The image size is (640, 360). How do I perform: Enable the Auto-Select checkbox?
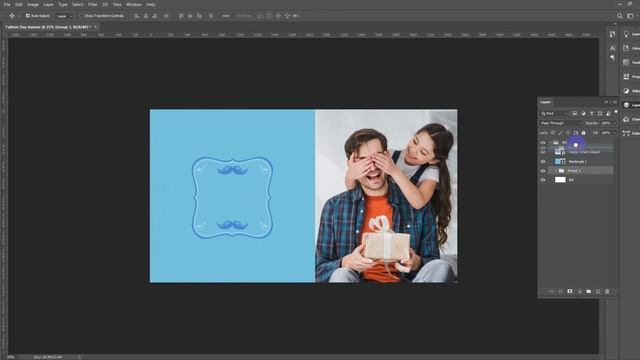point(28,16)
